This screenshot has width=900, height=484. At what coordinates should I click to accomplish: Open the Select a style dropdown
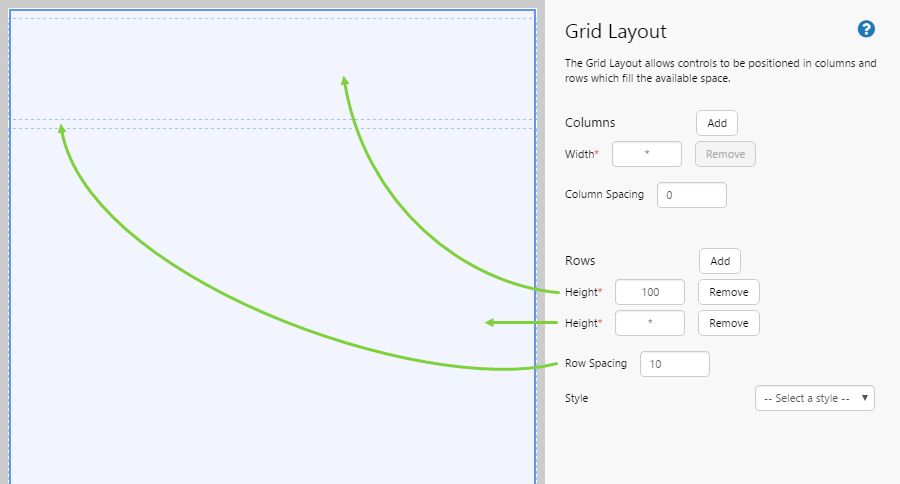815,398
